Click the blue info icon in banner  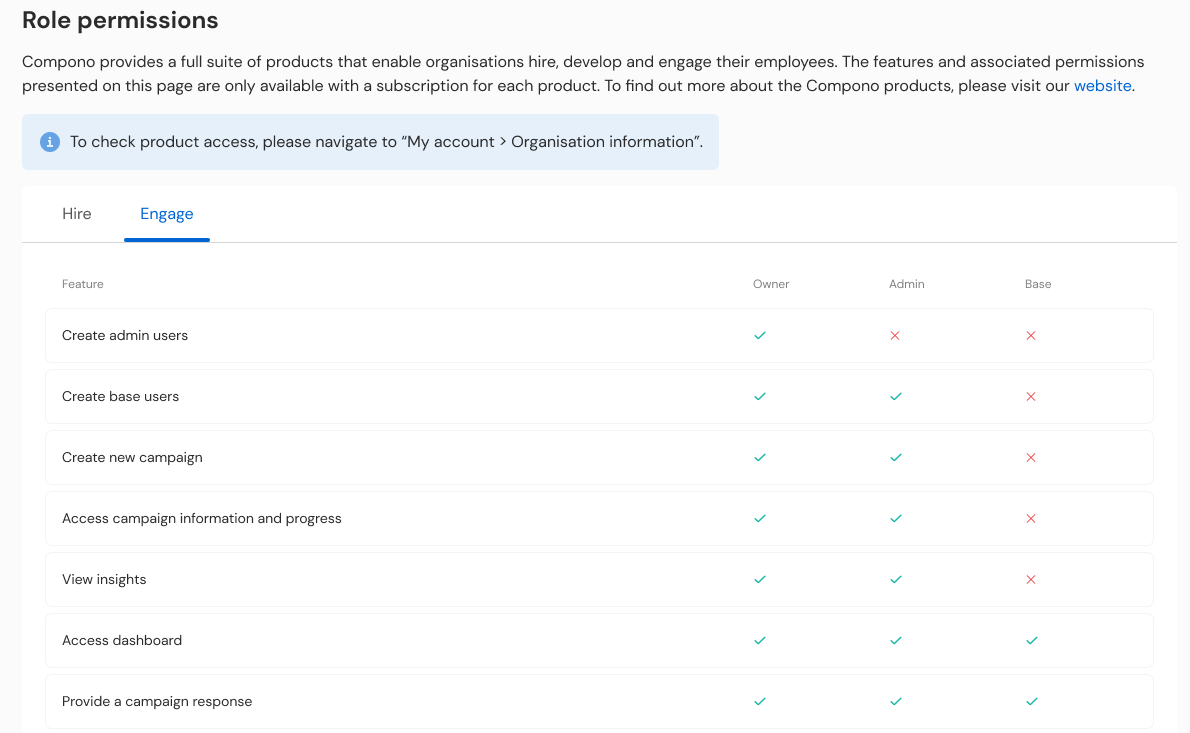pyautogui.click(x=50, y=142)
